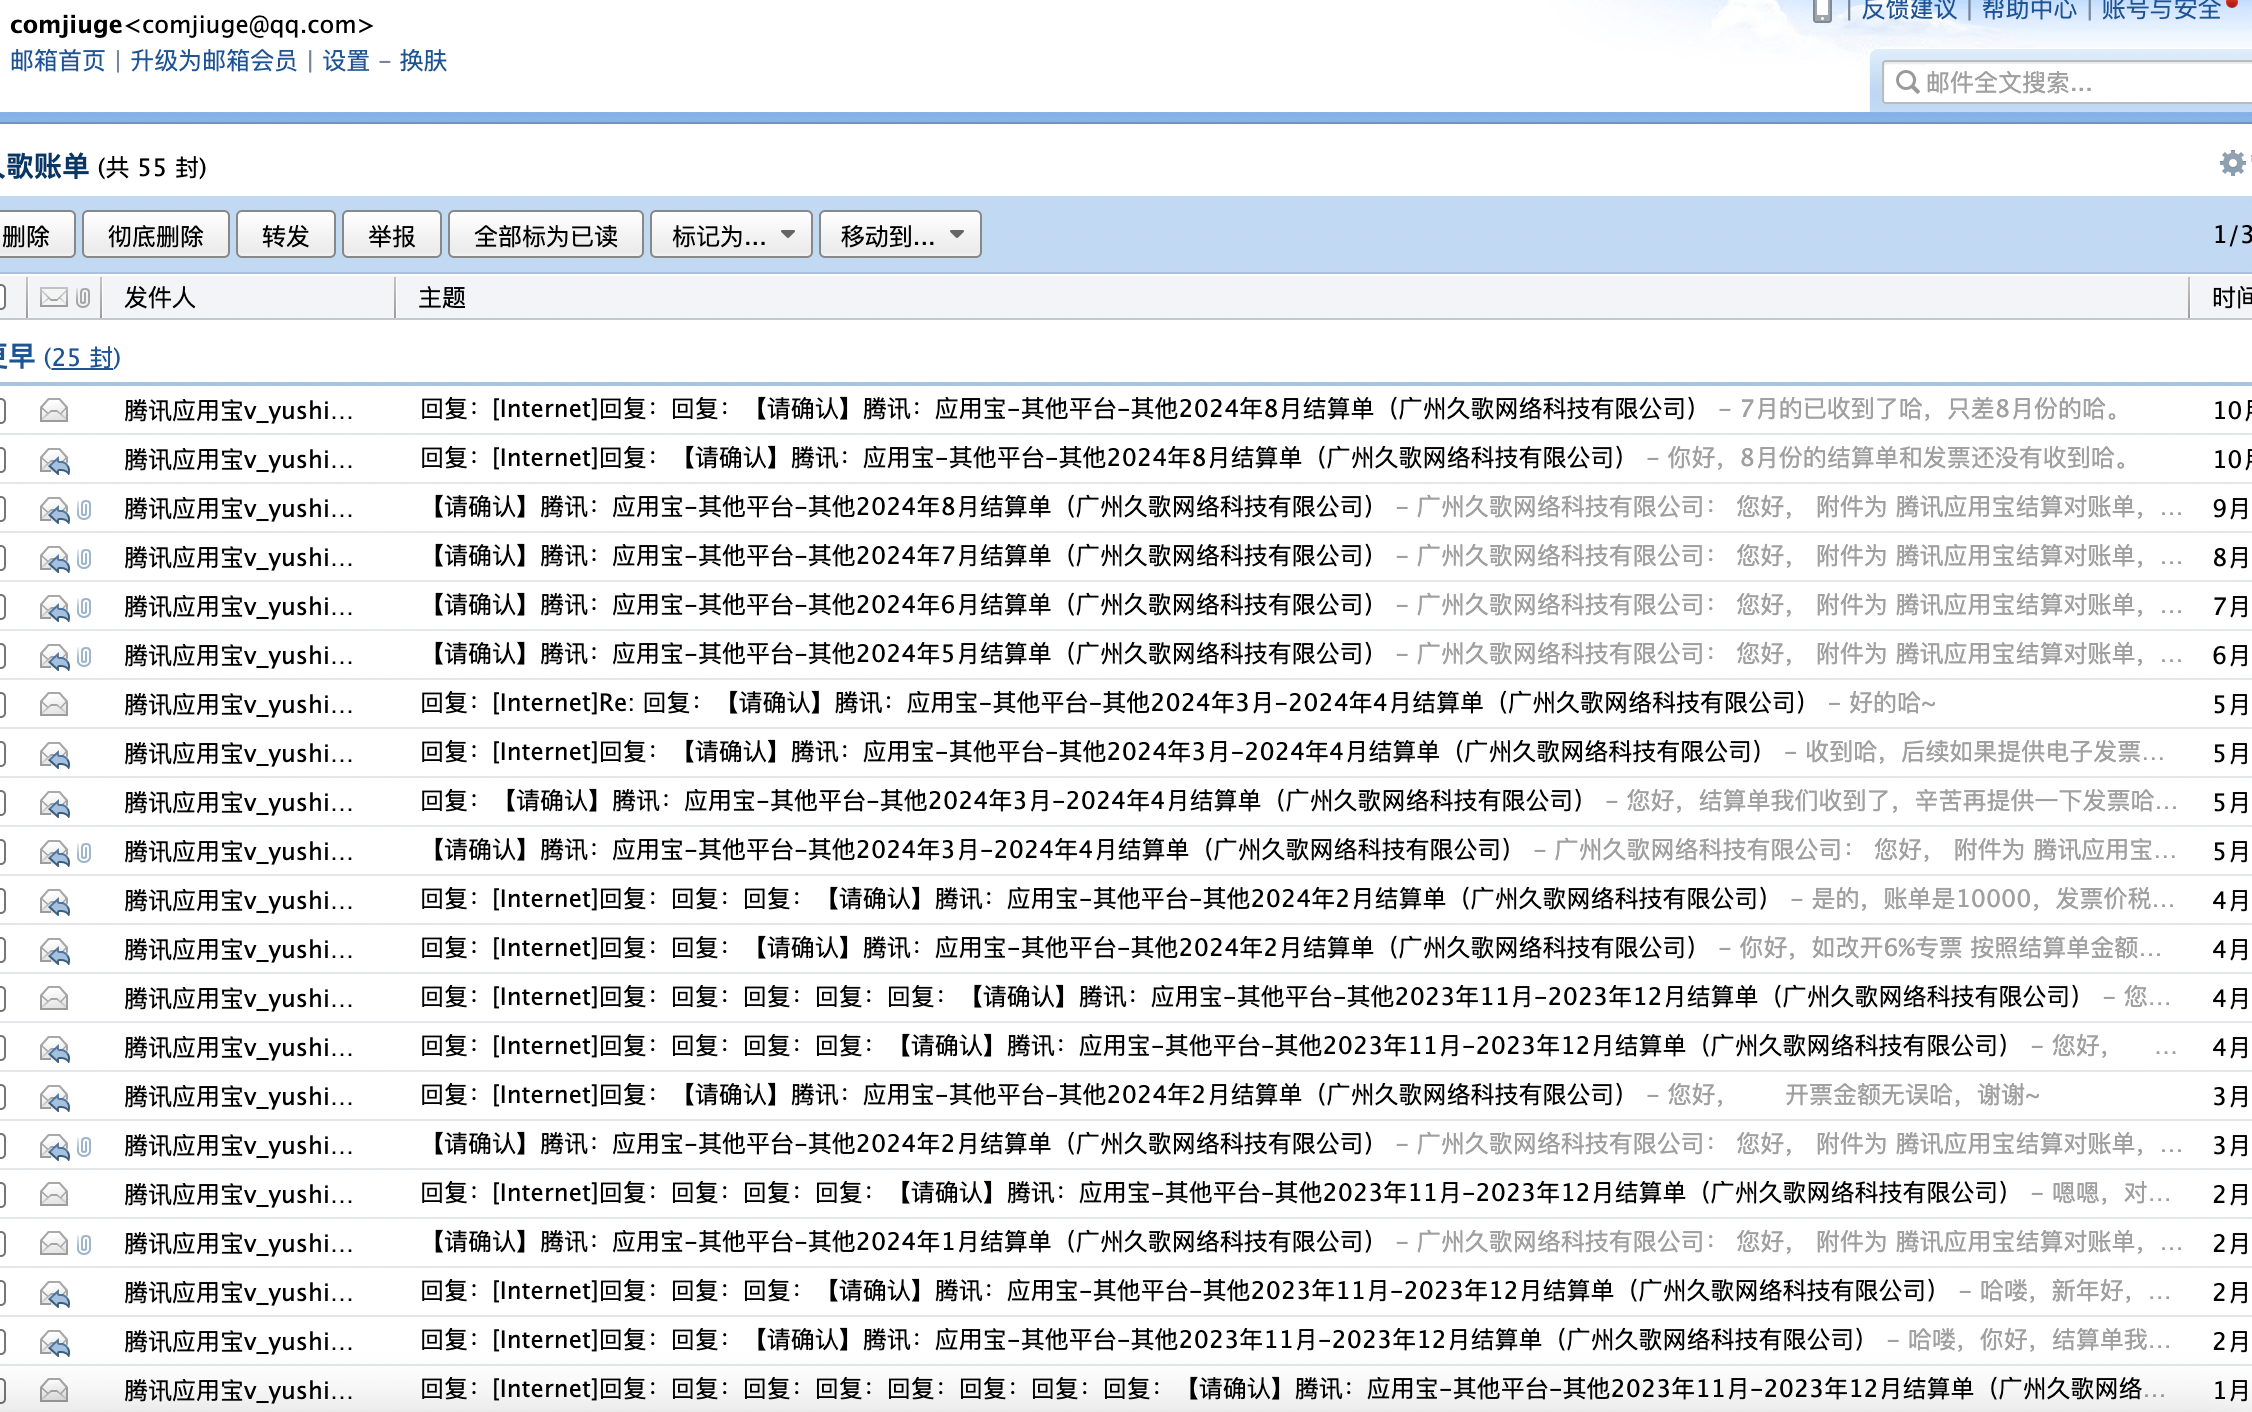Open 【请确认】2024年7月结算单 mail subject
The image size is (2252, 1412).
pos(899,556)
